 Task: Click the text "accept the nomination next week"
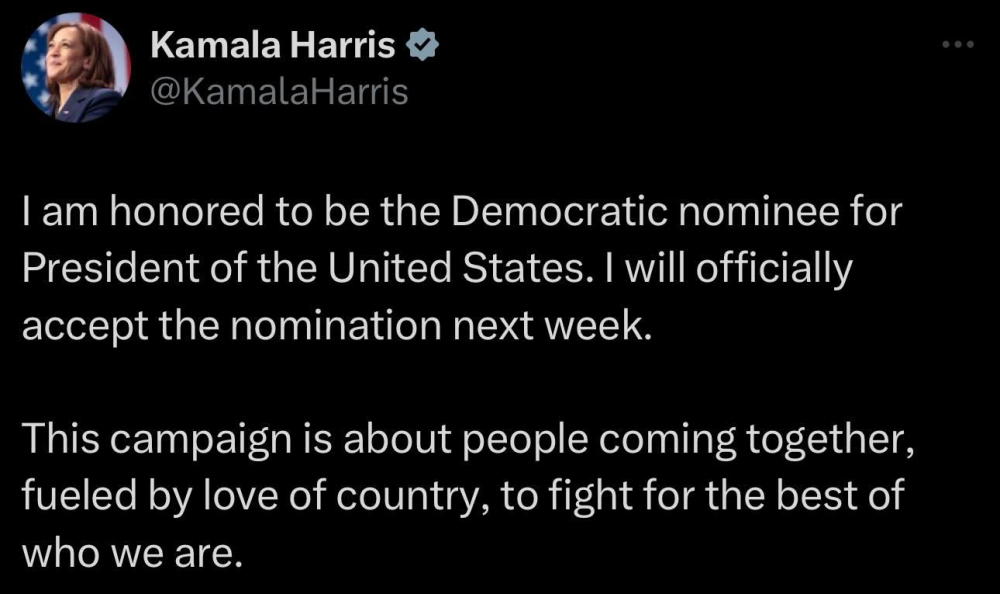[x=336, y=327]
